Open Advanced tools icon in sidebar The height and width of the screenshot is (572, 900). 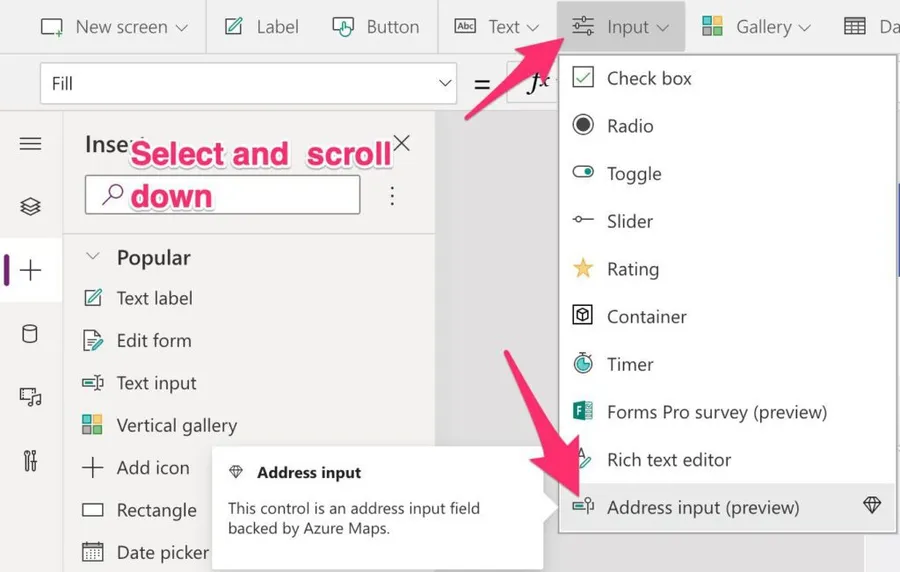coord(30,461)
